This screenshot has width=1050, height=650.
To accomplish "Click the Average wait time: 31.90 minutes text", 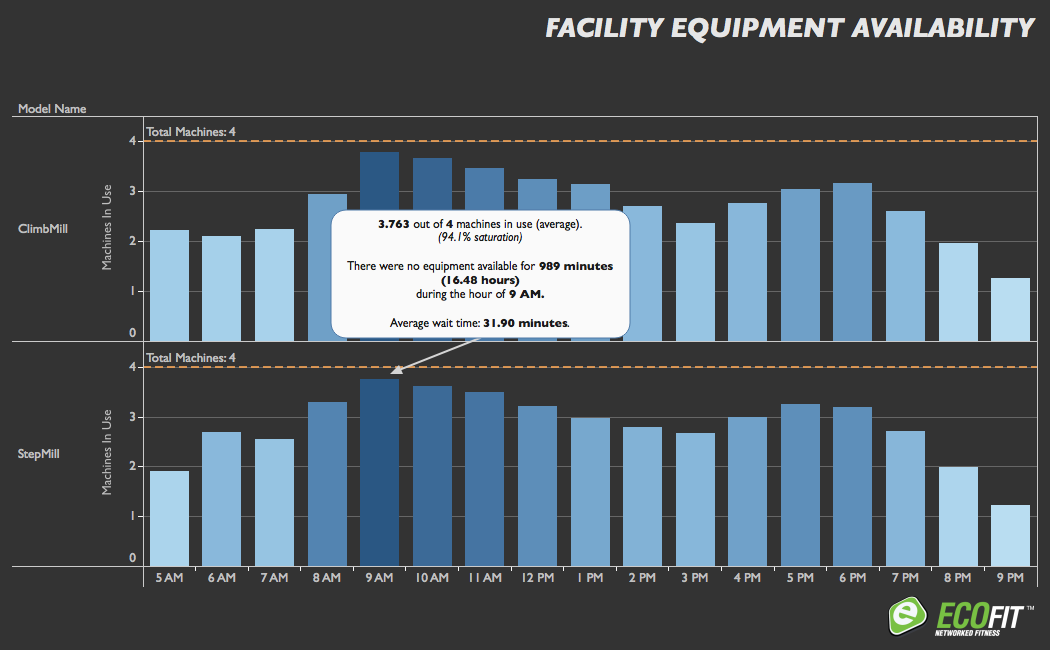I will (479, 323).
